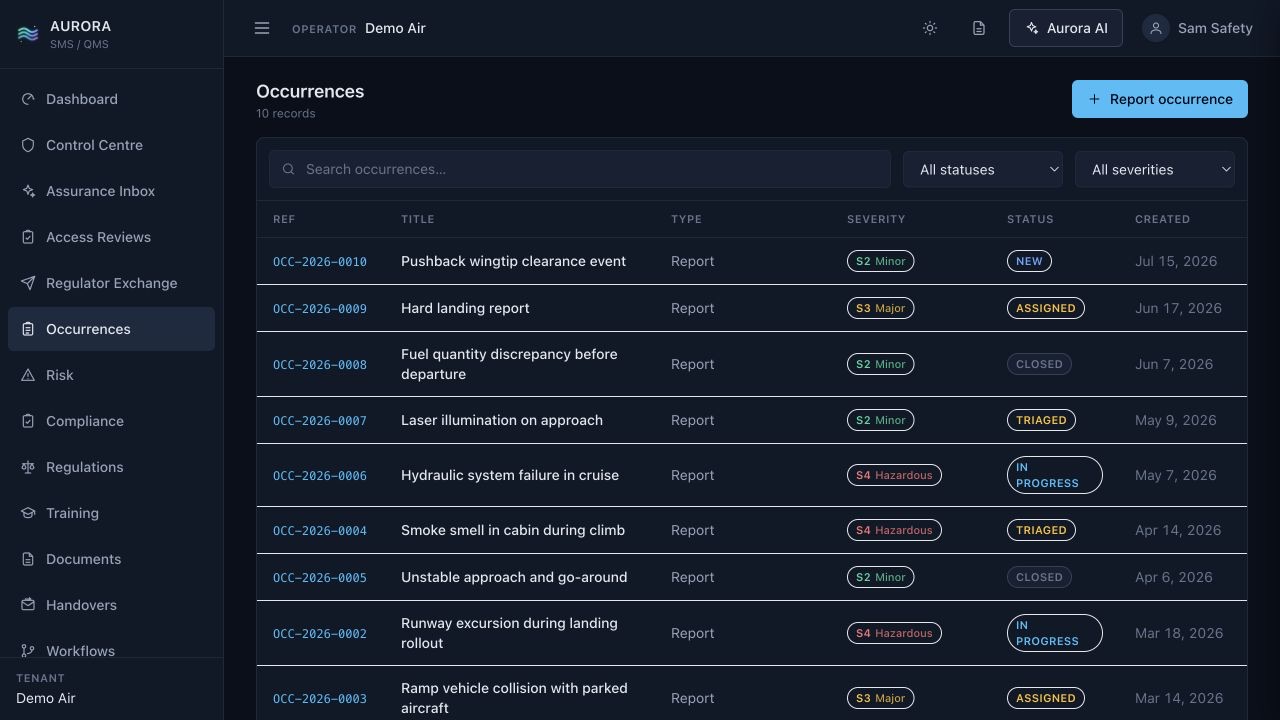Open the All severities dropdown
1280x720 pixels.
[x=1155, y=169]
